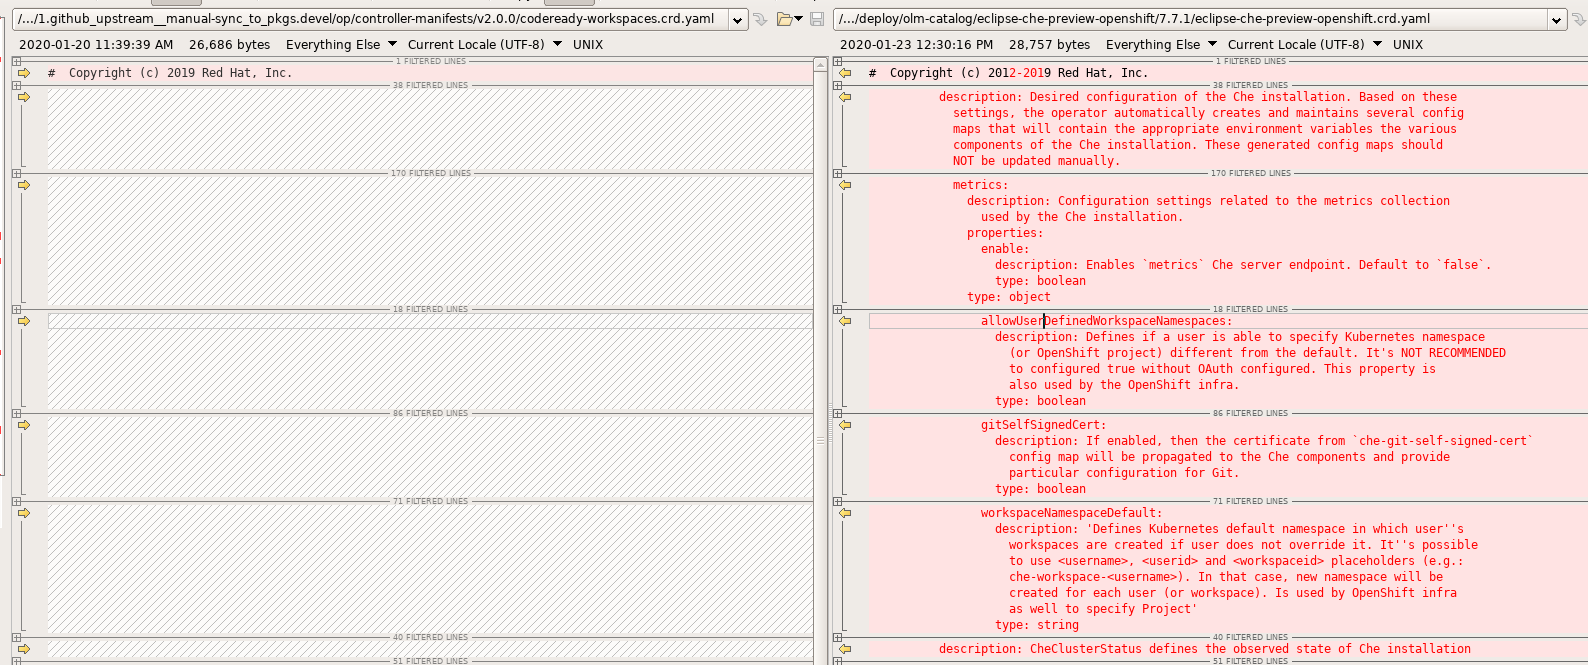Expand left '18 filtered lines' section
Image resolution: width=1588 pixels, height=665 pixels.
[x=16, y=309]
